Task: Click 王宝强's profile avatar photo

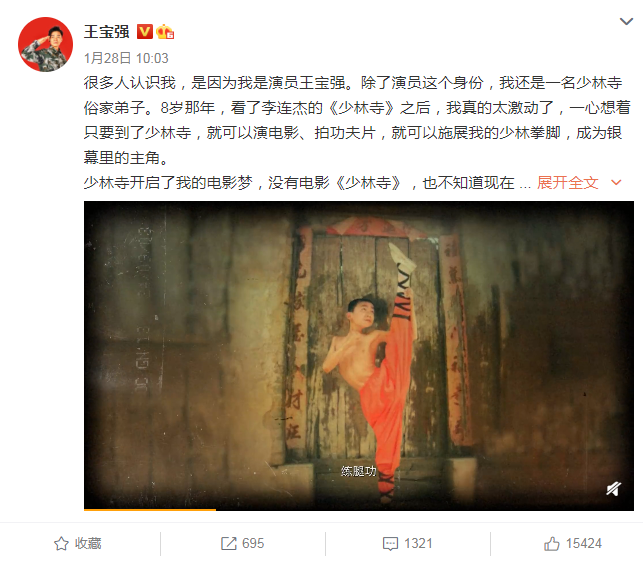Action: point(46,44)
